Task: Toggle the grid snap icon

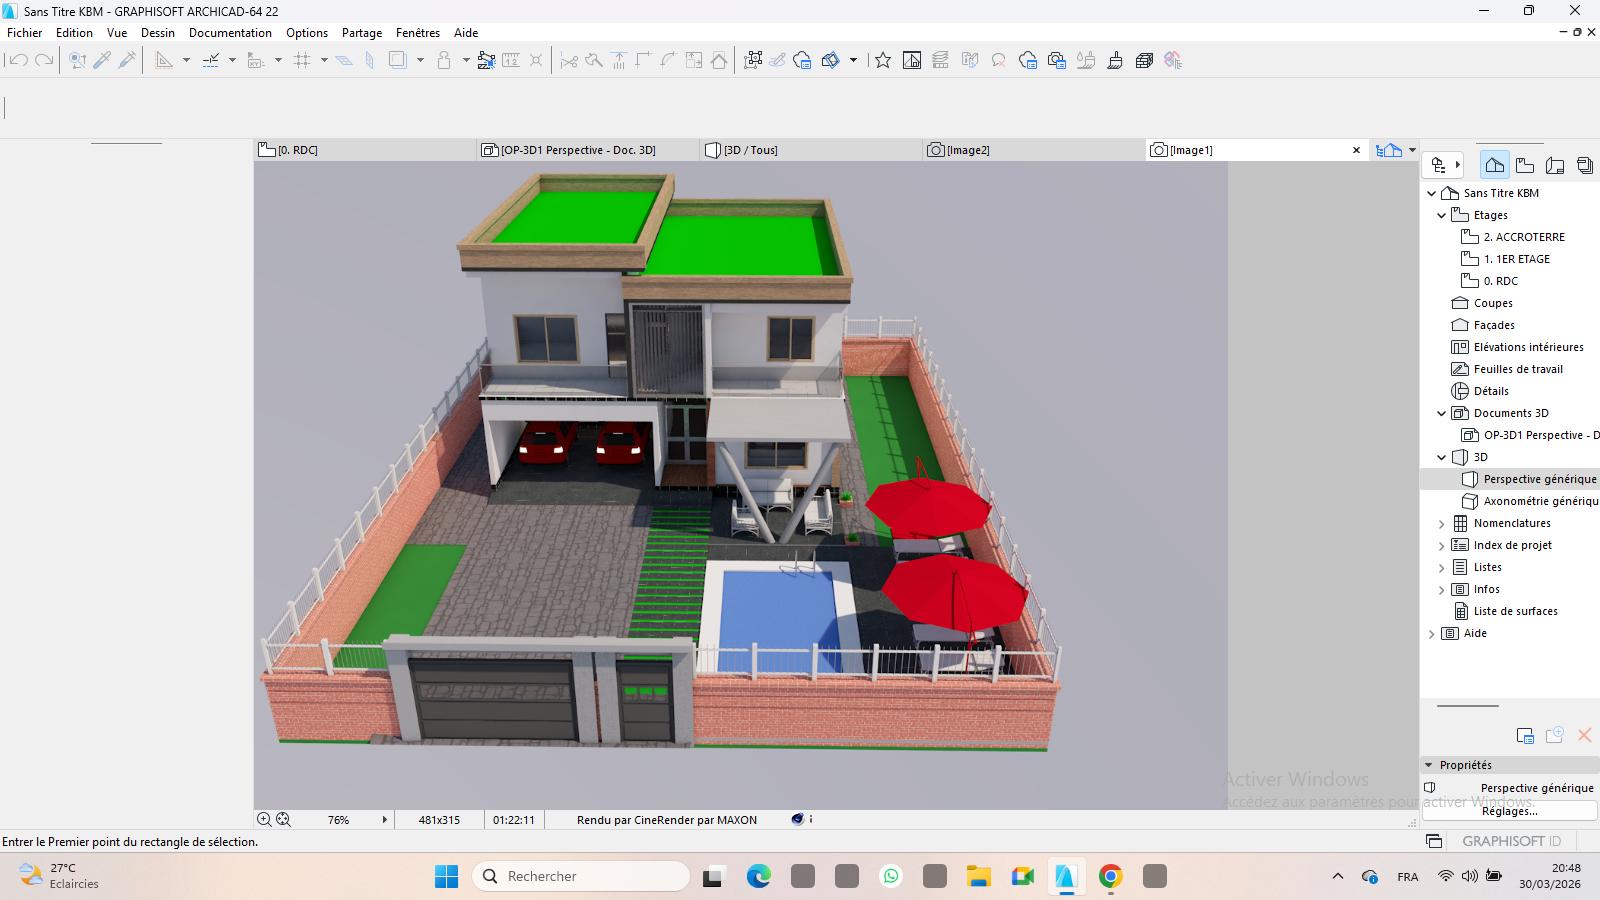Action: pos(302,61)
